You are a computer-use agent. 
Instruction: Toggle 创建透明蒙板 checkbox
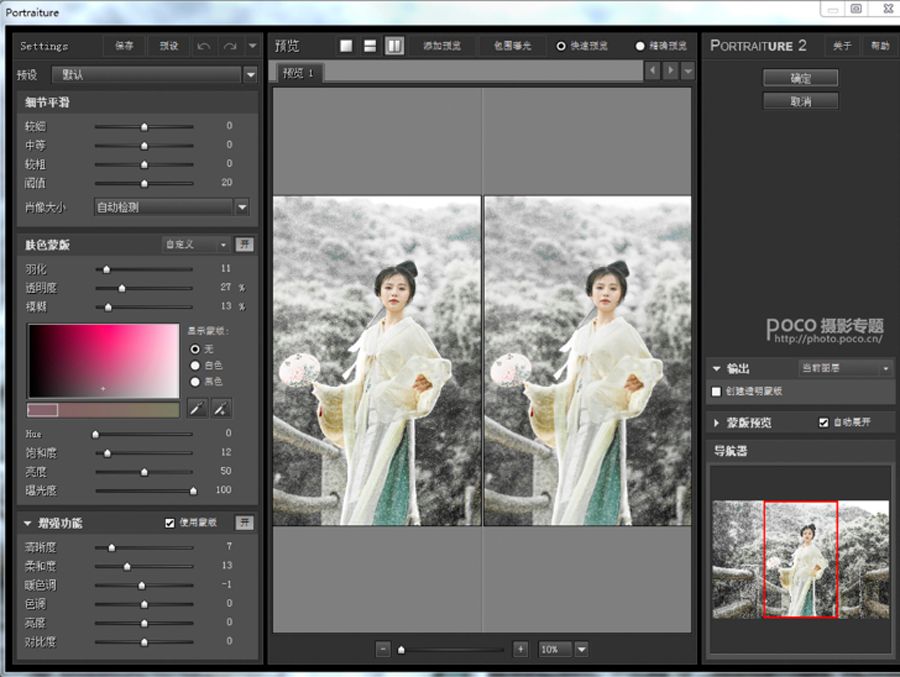tap(716, 392)
